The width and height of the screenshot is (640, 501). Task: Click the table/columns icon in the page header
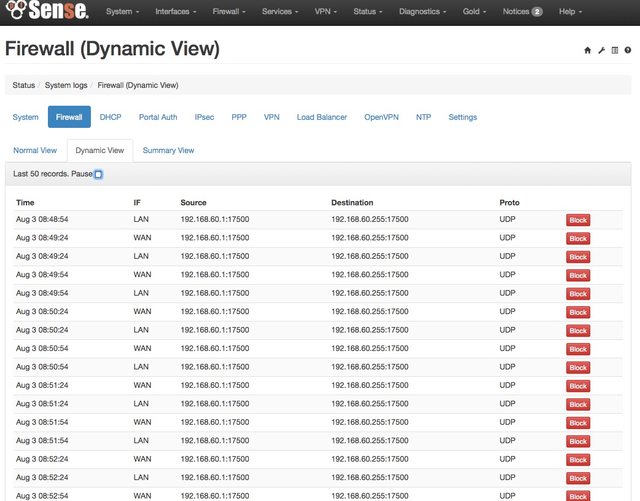point(614,50)
